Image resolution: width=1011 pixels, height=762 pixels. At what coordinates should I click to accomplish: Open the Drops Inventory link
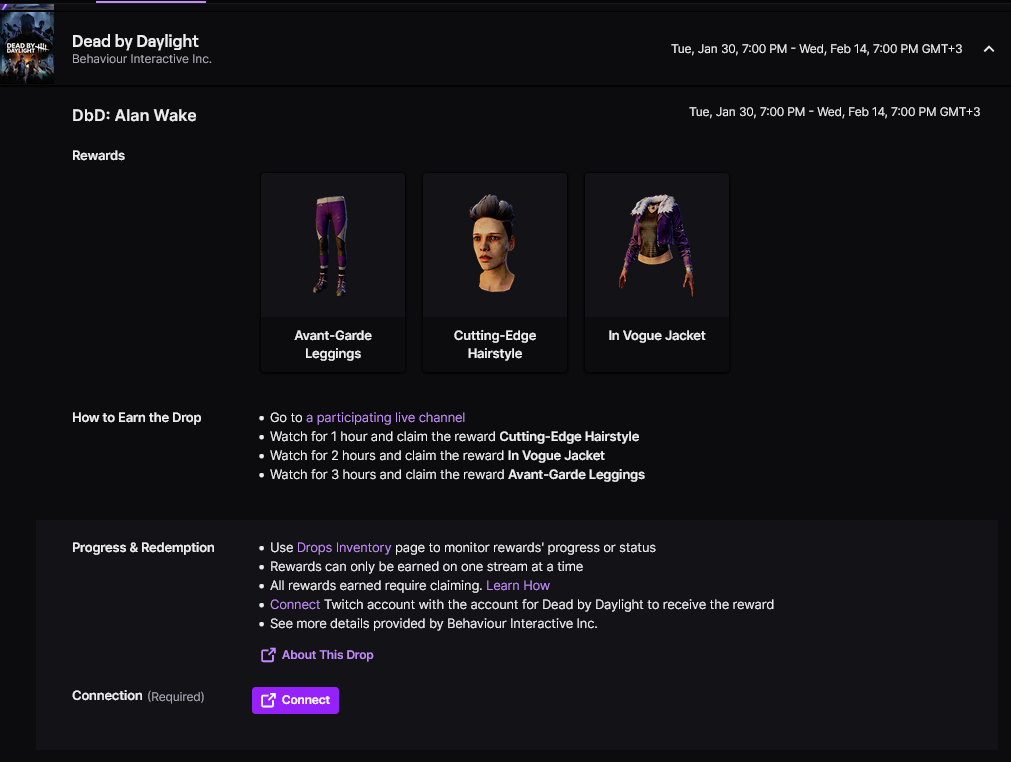click(344, 547)
